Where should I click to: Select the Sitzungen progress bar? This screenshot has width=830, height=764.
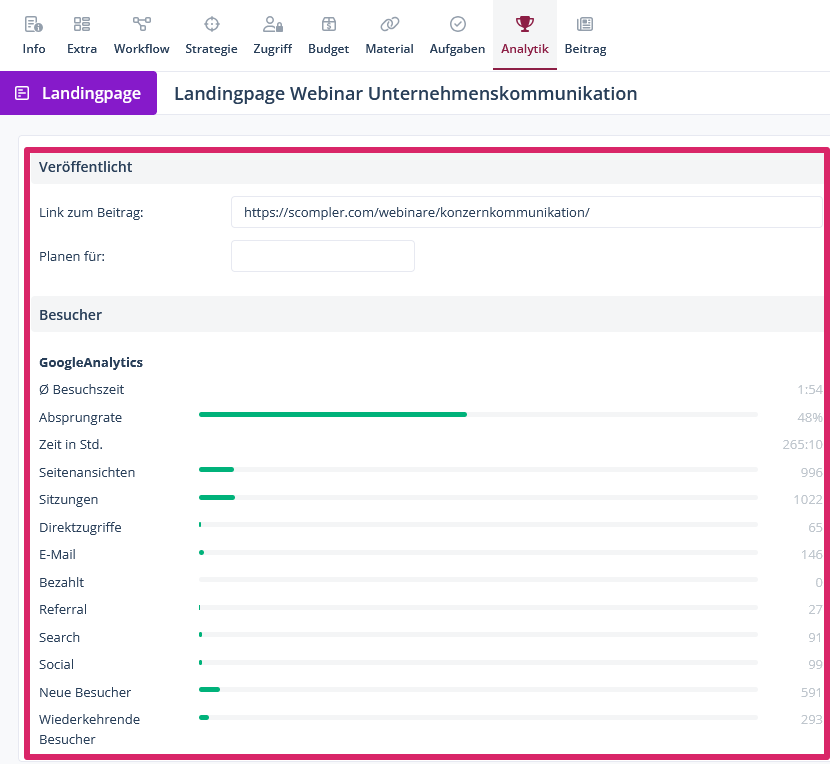pos(478,497)
